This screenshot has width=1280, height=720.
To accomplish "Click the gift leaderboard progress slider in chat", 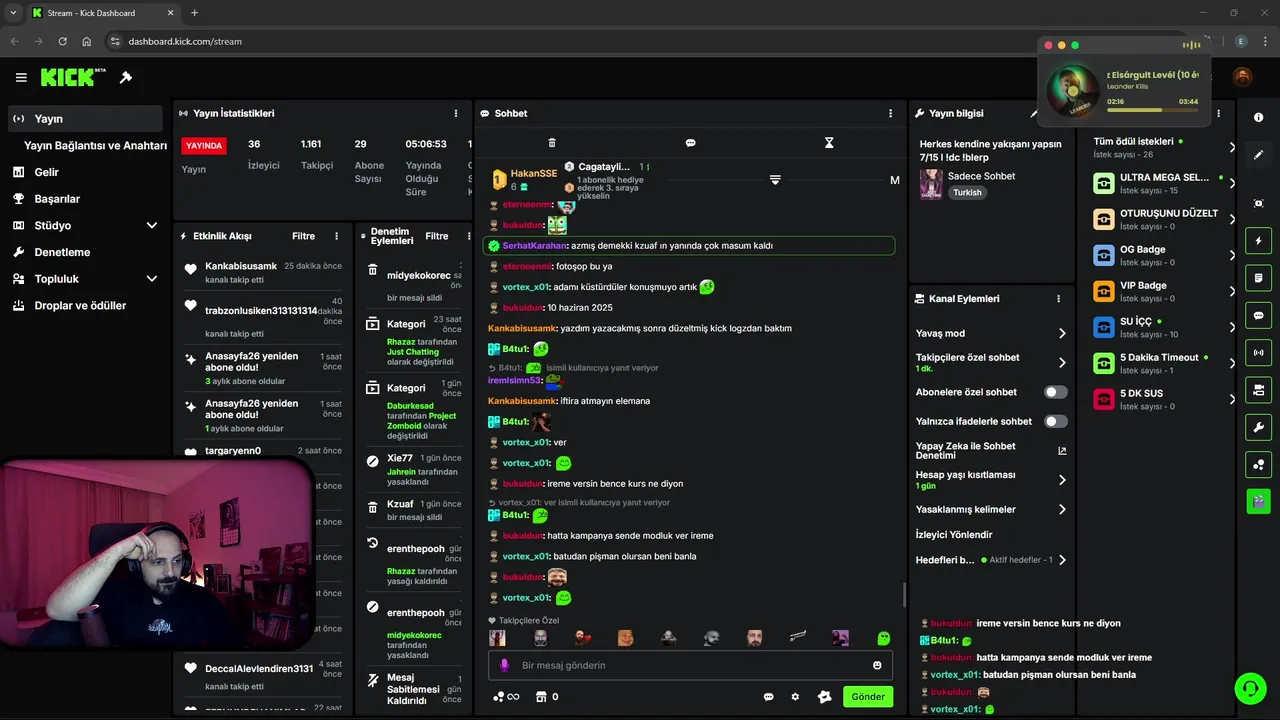I will click(x=775, y=180).
